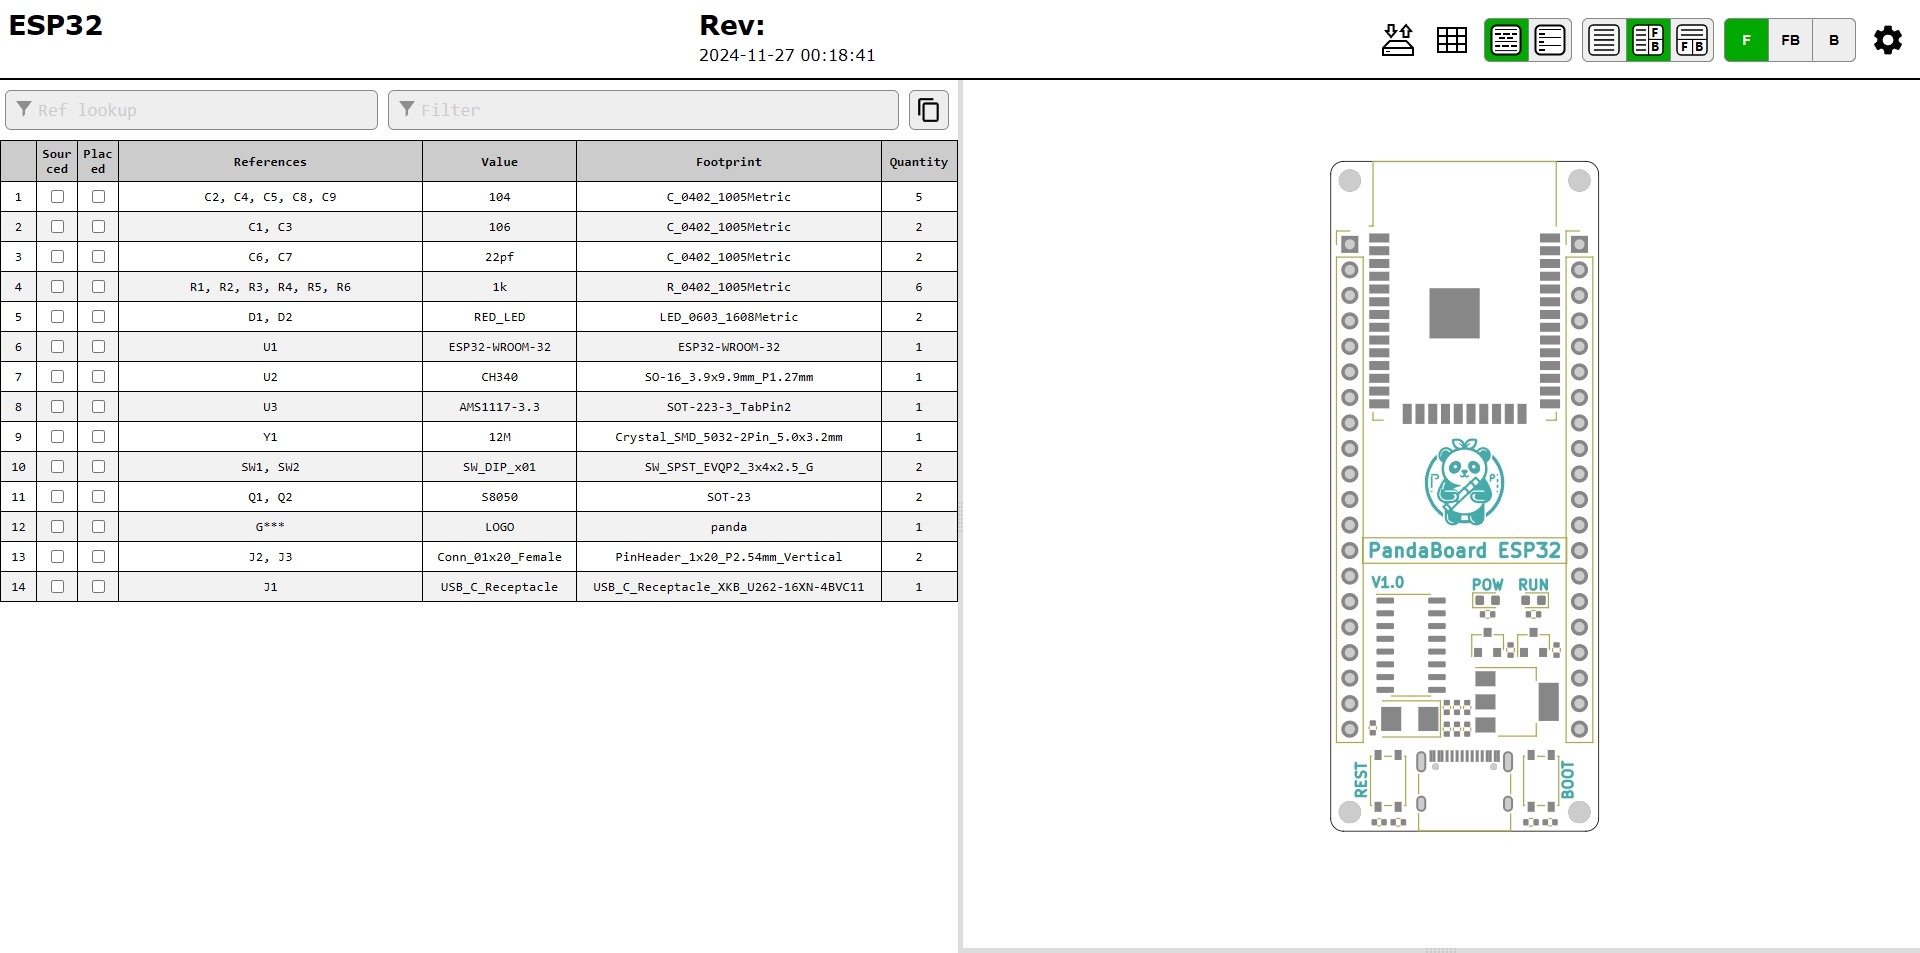Check Placed box for D1, D2 row
Image resolution: width=1920 pixels, height=953 pixels.
click(x=98, y=317)
